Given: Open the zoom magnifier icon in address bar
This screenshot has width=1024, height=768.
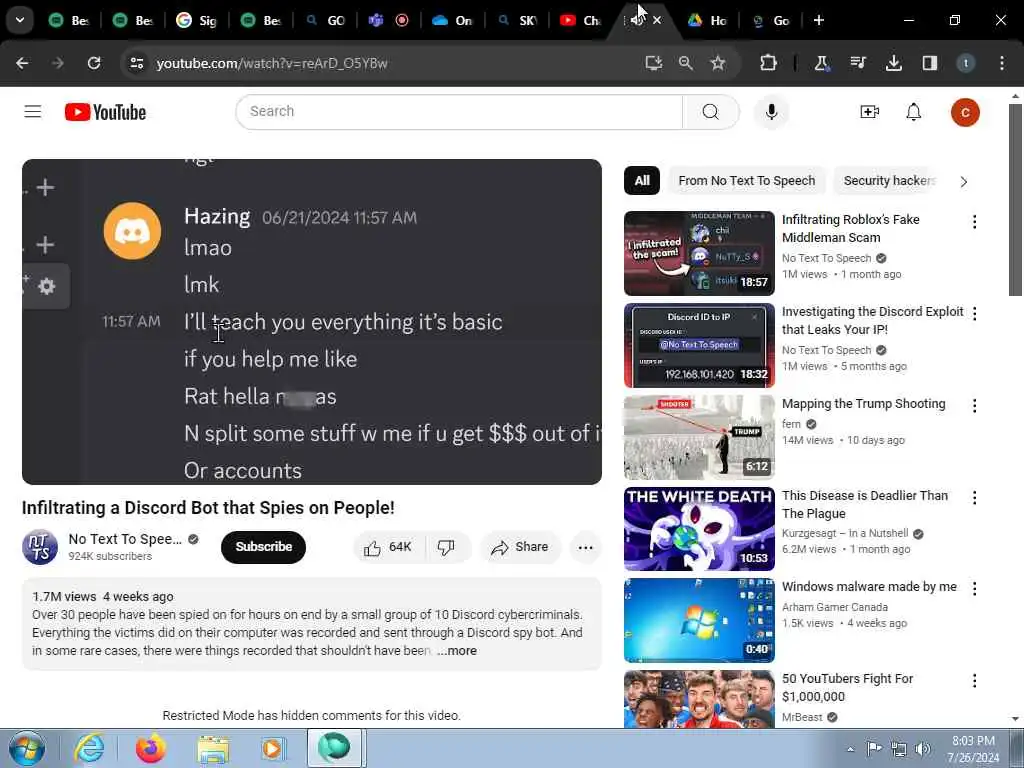Looking at the screenshot, I should [686, 63].
